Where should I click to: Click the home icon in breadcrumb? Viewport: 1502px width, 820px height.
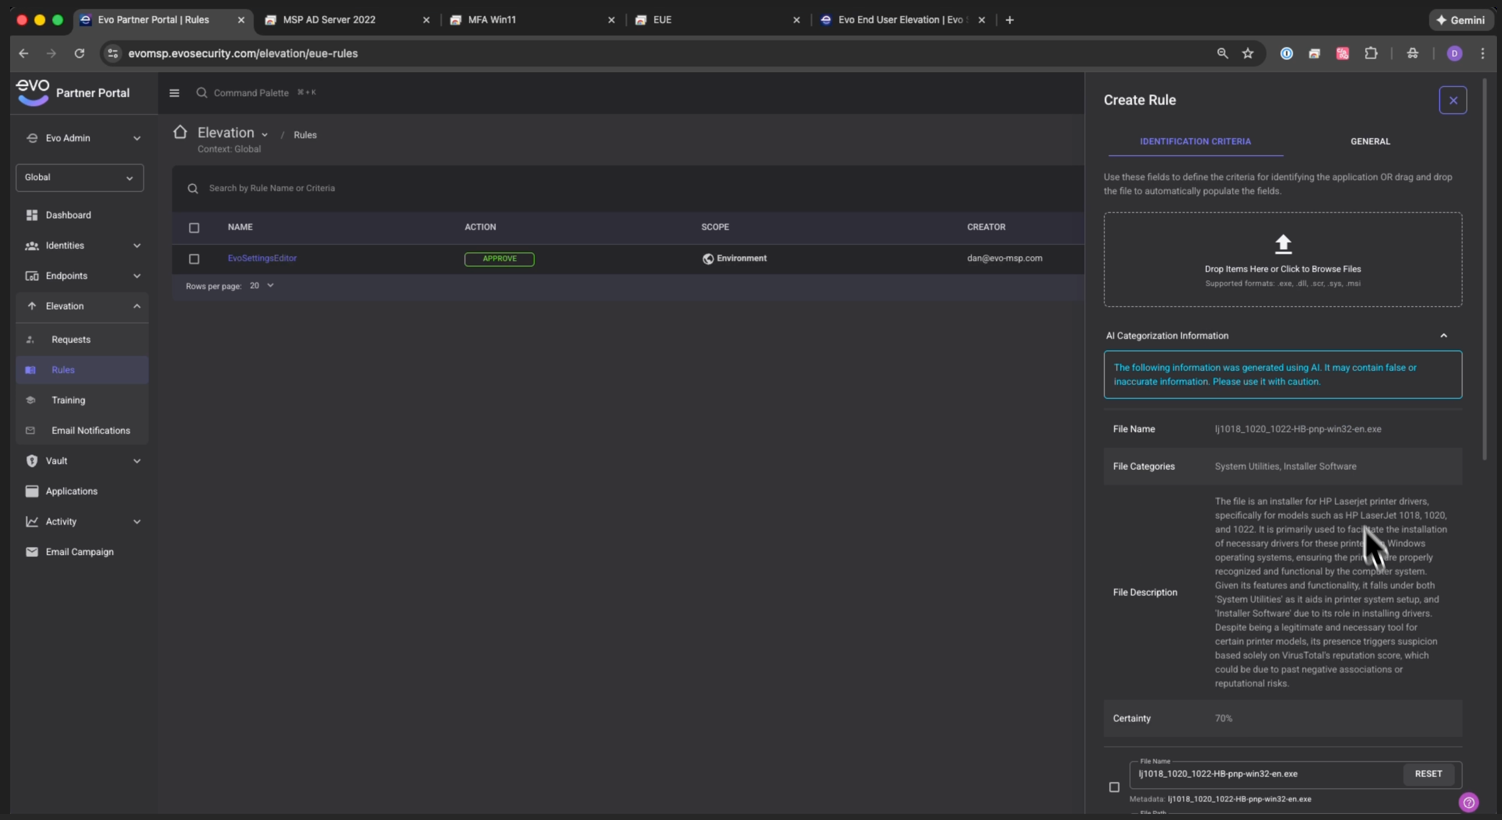click(180, 132)
